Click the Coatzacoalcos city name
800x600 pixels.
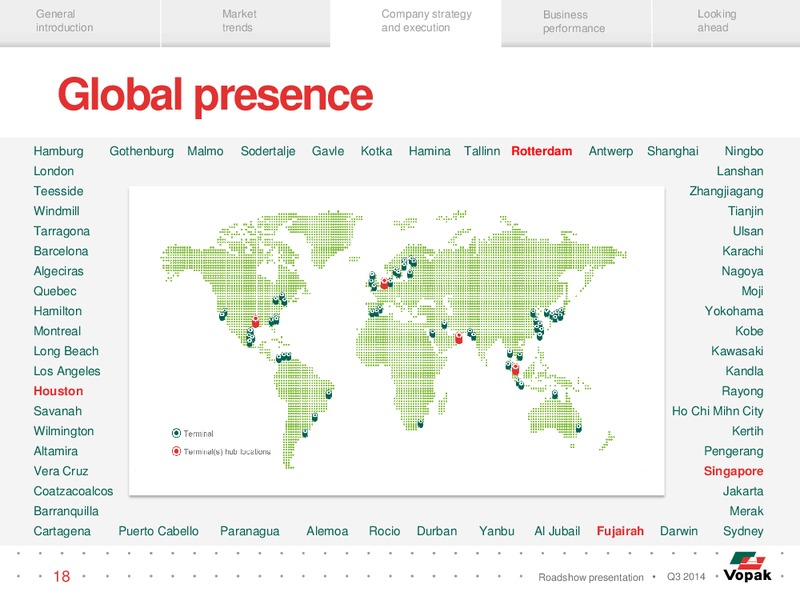tap(73, 491)
